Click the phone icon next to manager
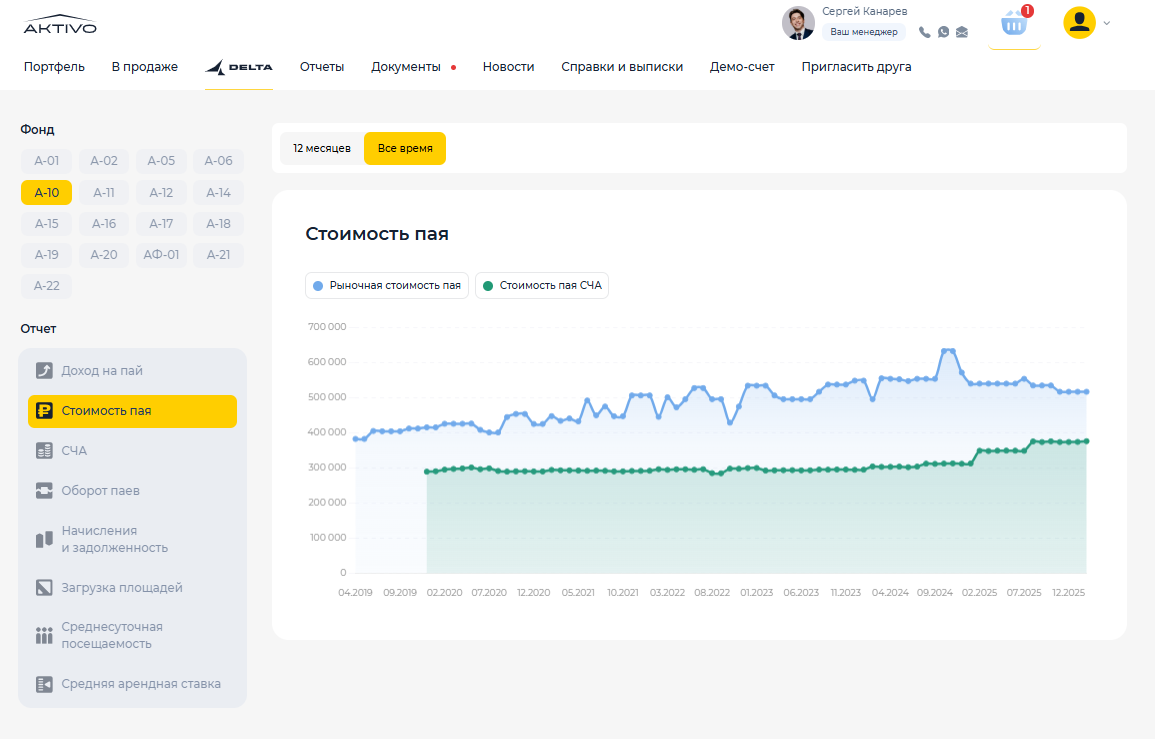The image size is (1155, 739). pos(924,32)
